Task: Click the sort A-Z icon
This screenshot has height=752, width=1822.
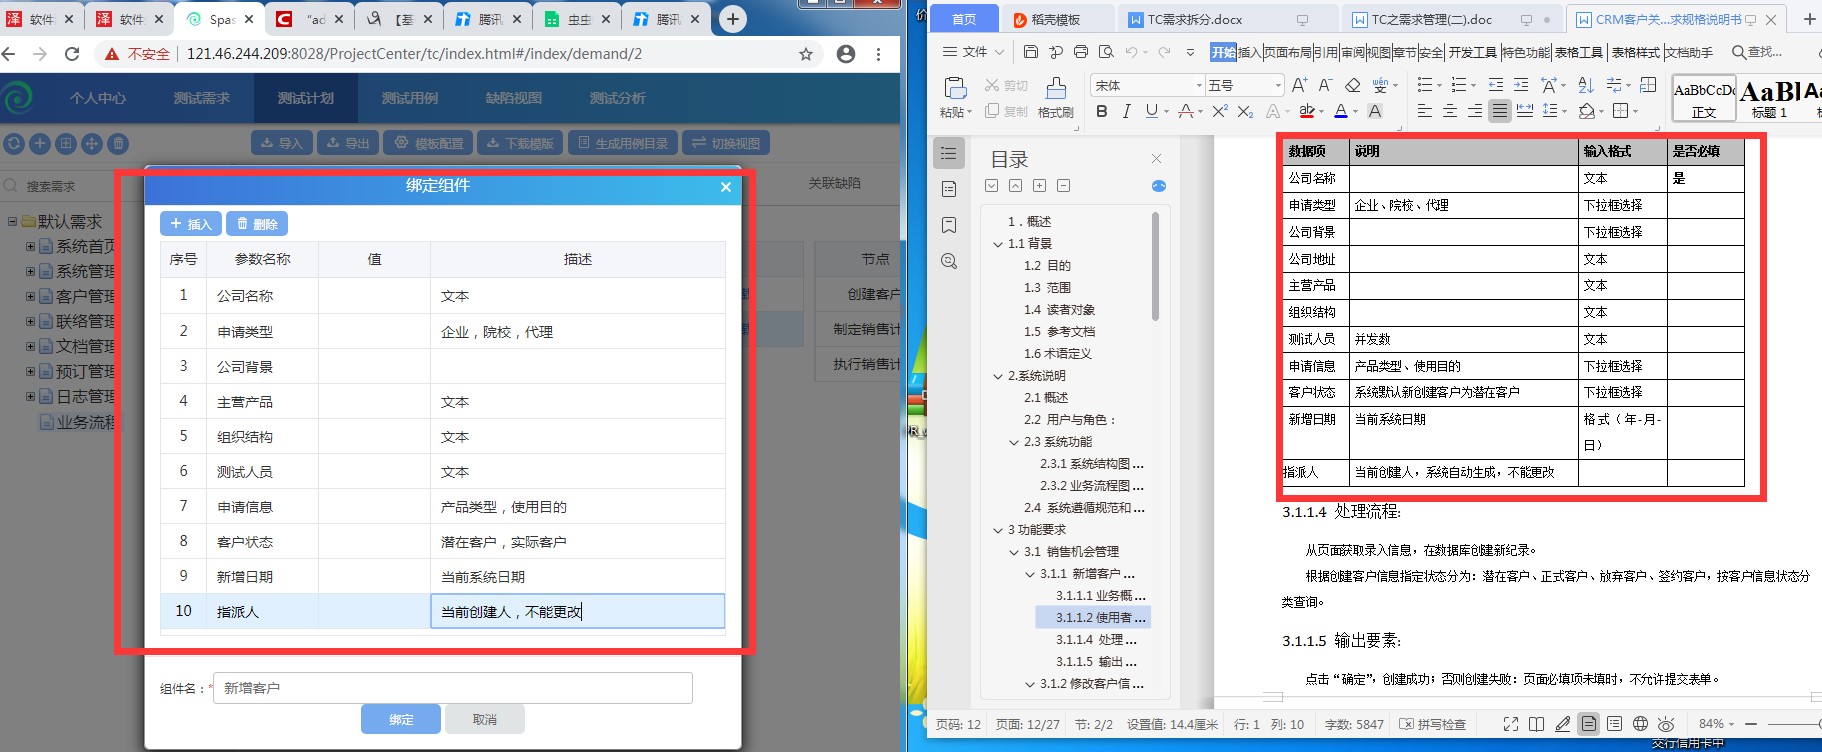Action: click(1585, 85)
